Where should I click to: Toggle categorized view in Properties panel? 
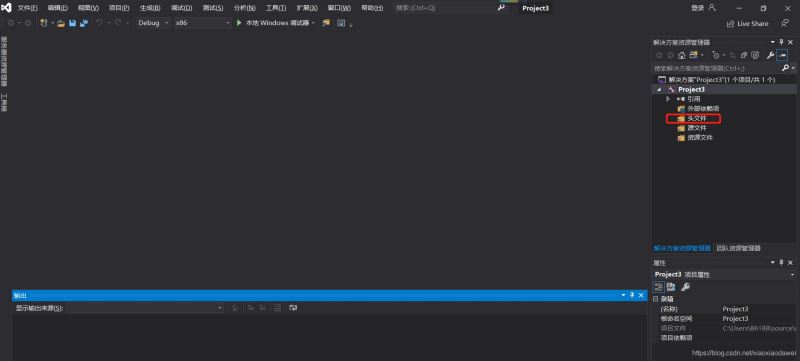[x=659, y=287]
